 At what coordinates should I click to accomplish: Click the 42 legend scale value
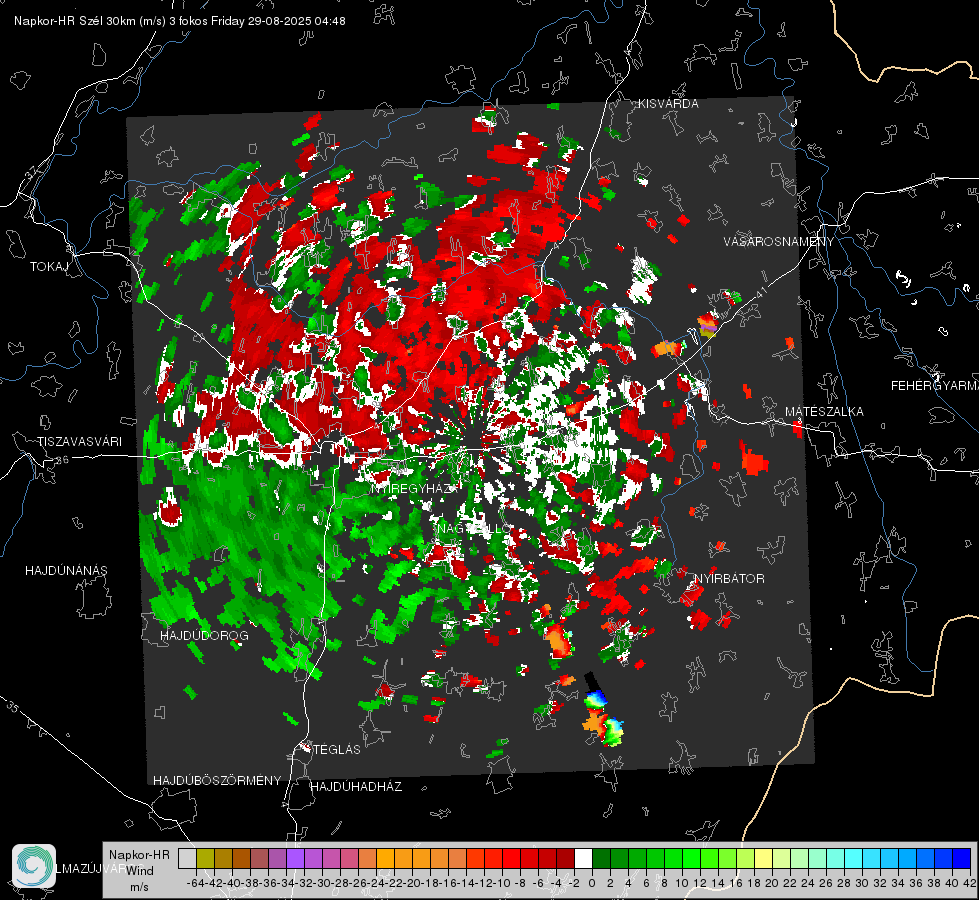969,883
